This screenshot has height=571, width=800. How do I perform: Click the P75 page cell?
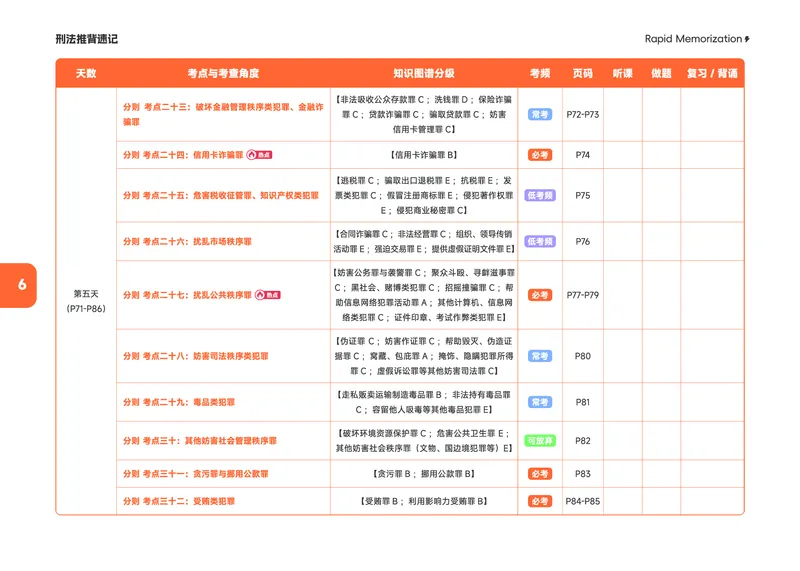pos(583,195)
